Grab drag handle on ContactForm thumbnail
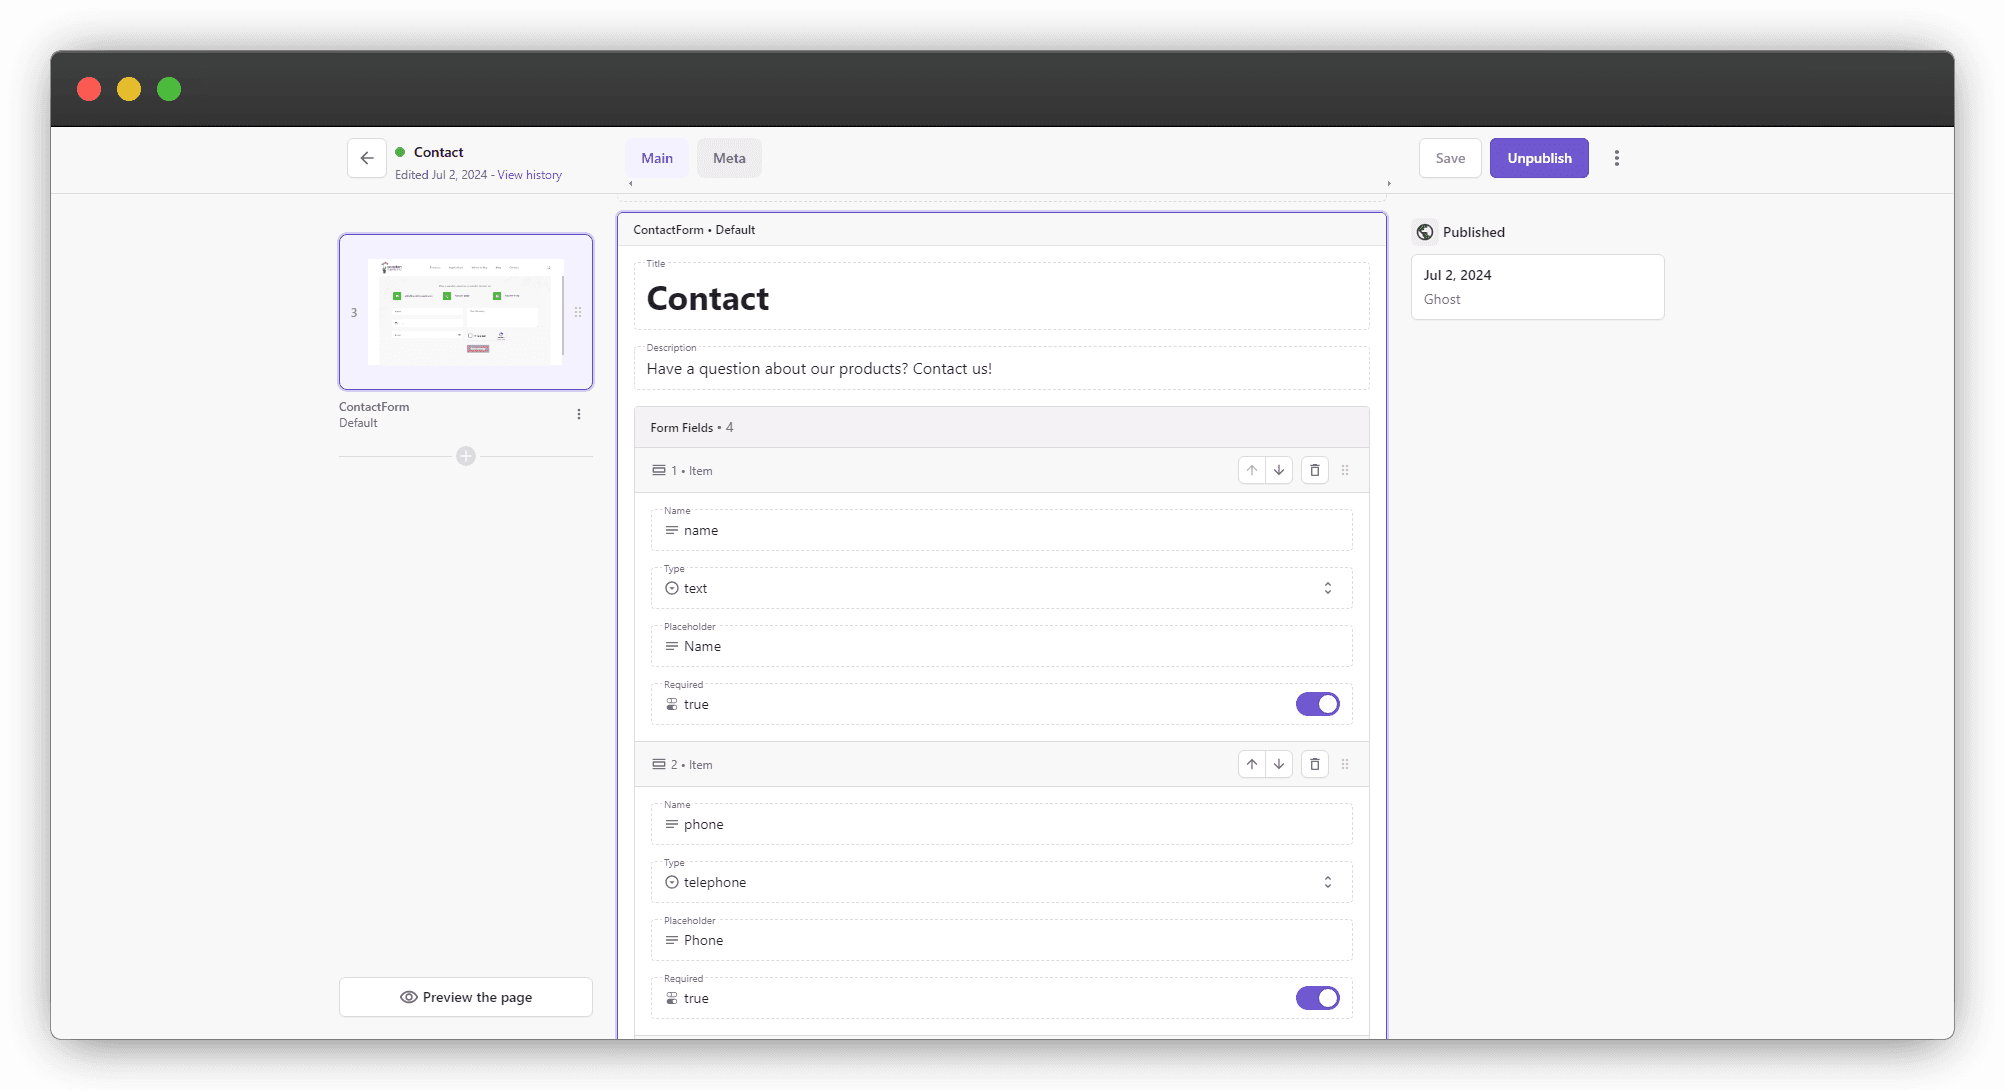The width and height of the screenshot is (2005, 1090). [578, 312]
